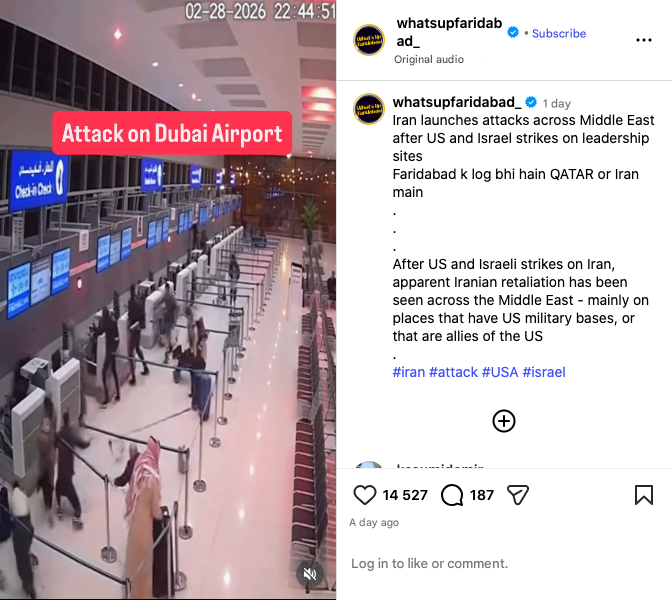Image resolution: width=672 pixels, height=600 pixels.
Task: Open the #USA hashtag
Action: coord(500,372)
